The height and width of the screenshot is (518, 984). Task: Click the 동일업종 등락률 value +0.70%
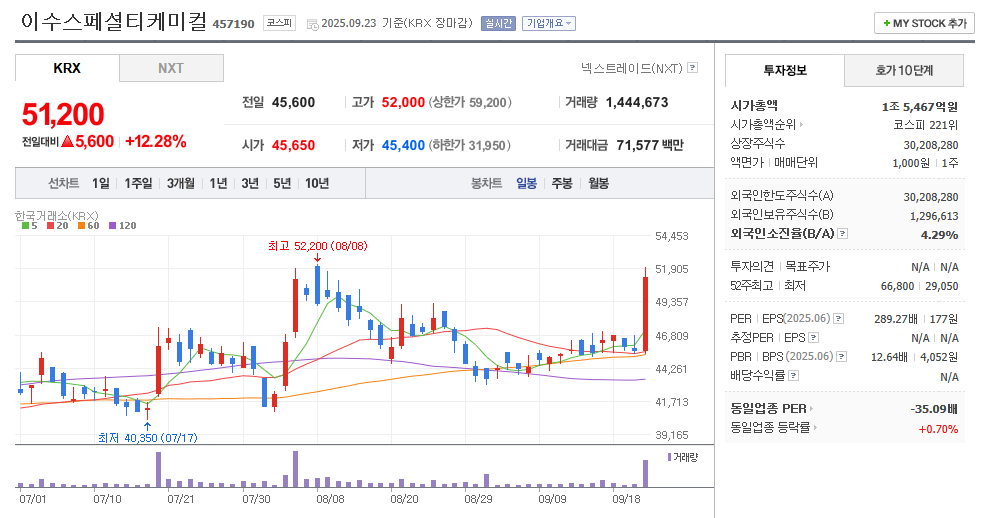[x=938, y=429]
